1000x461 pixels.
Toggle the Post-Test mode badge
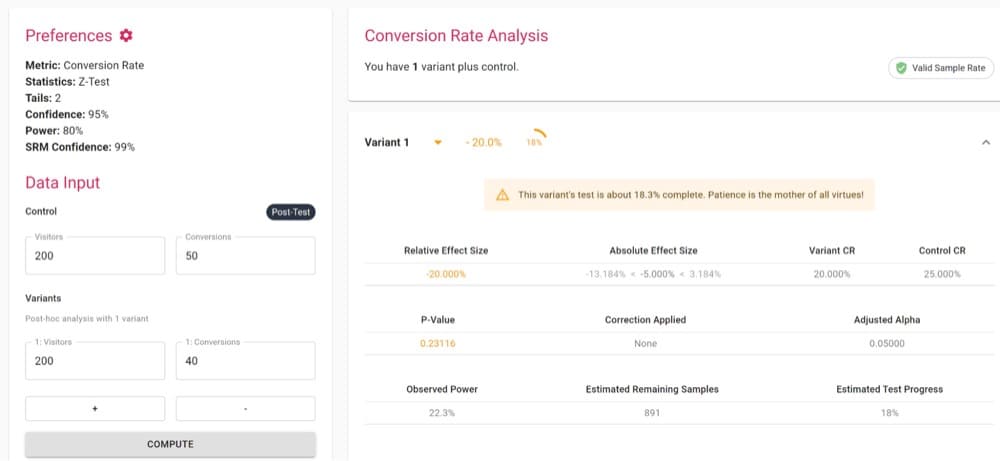pyautogui.click(x=291, y=212)
